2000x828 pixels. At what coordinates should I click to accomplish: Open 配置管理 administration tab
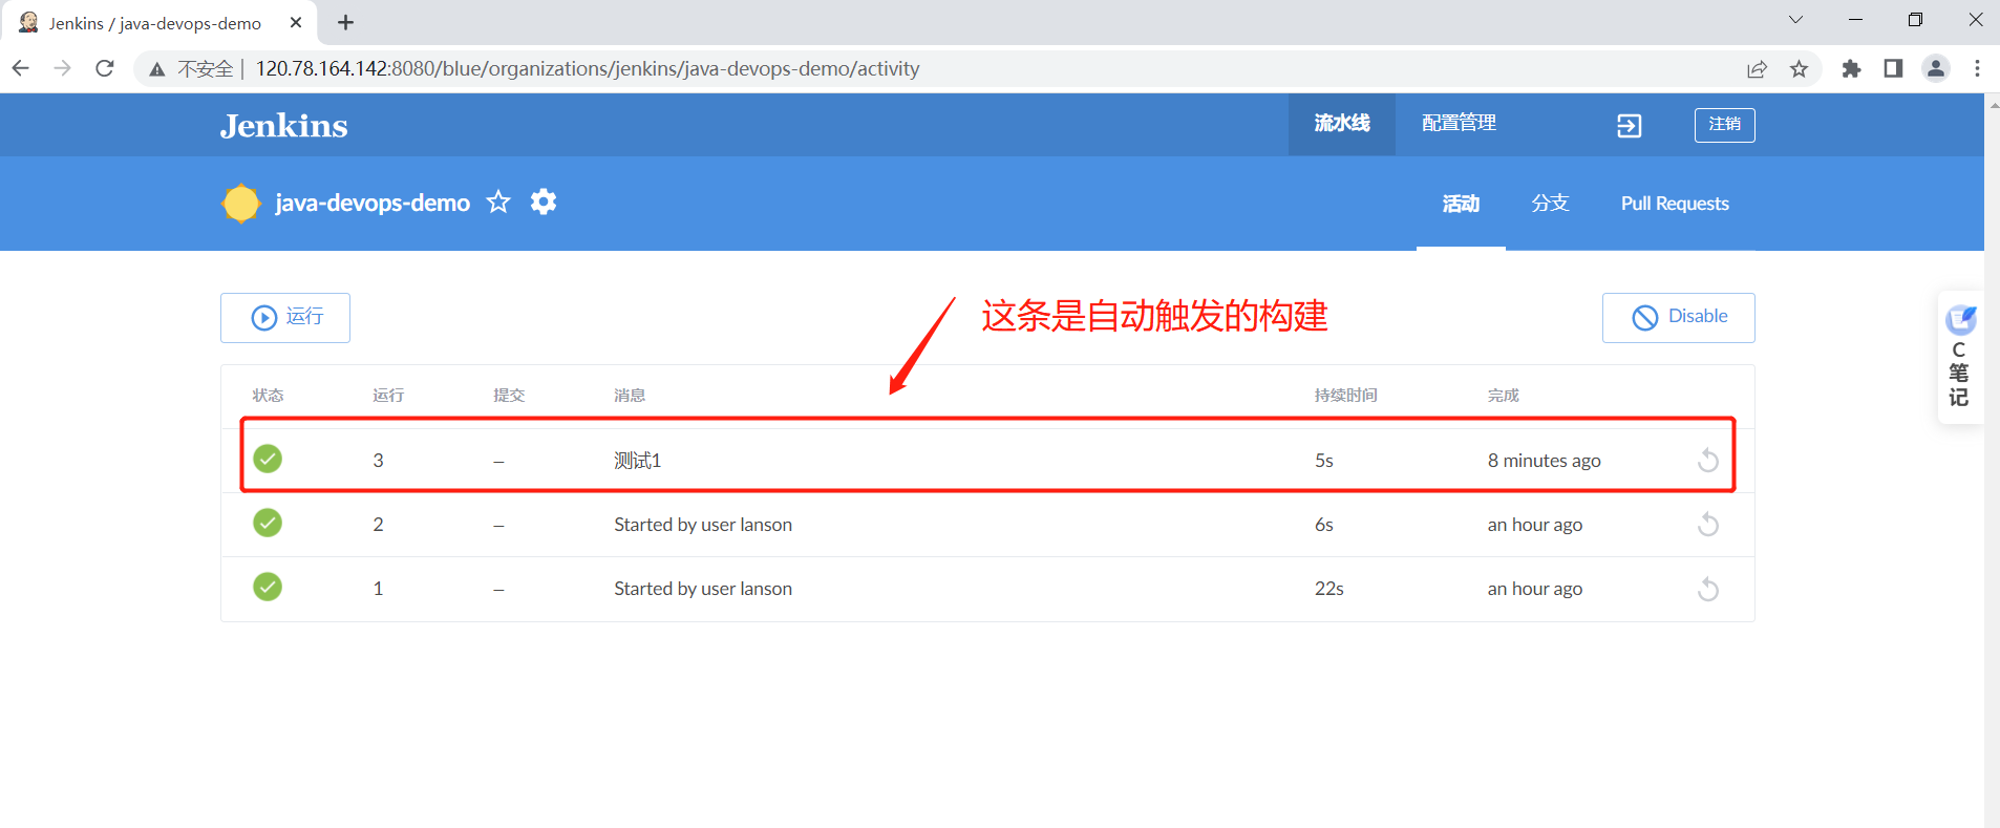pos(1458,124)
